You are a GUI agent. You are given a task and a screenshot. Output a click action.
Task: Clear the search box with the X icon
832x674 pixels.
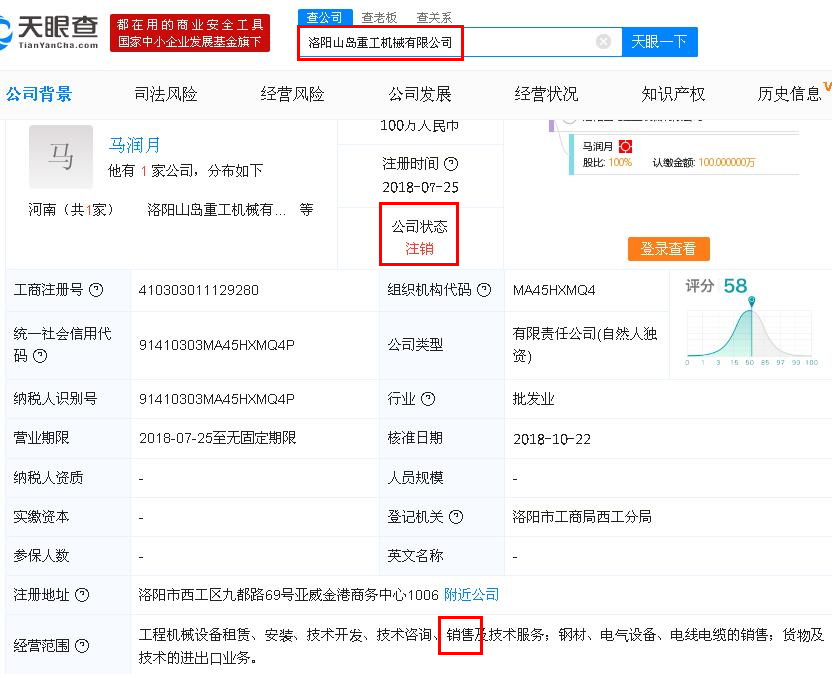click(603, 42)
